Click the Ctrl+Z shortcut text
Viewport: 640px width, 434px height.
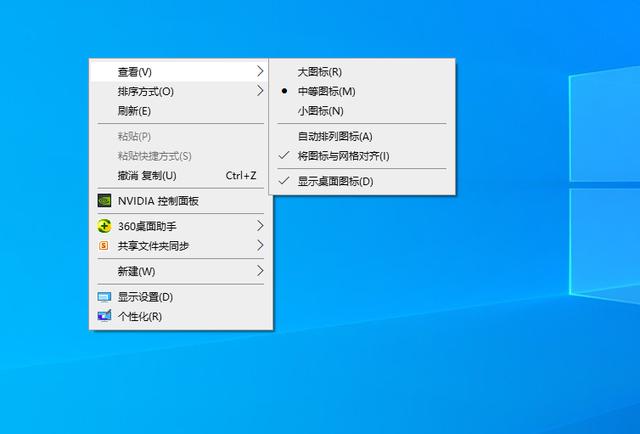tap(241, 176)
